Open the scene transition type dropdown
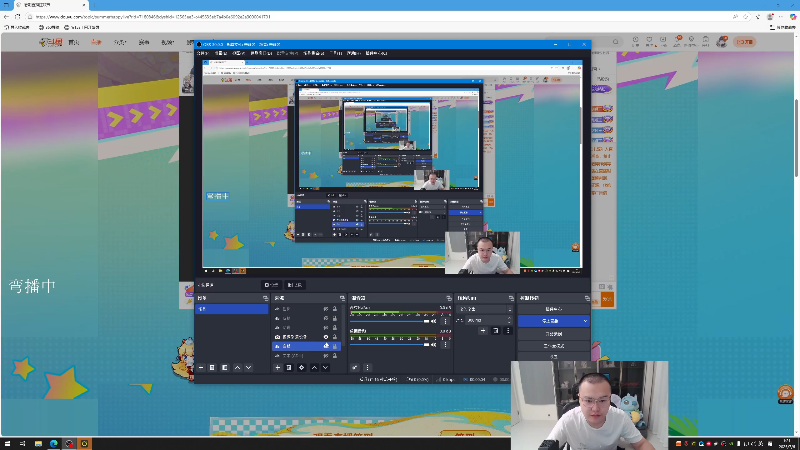This screenshot has width=800, height=450. click(x=484, y=309)
